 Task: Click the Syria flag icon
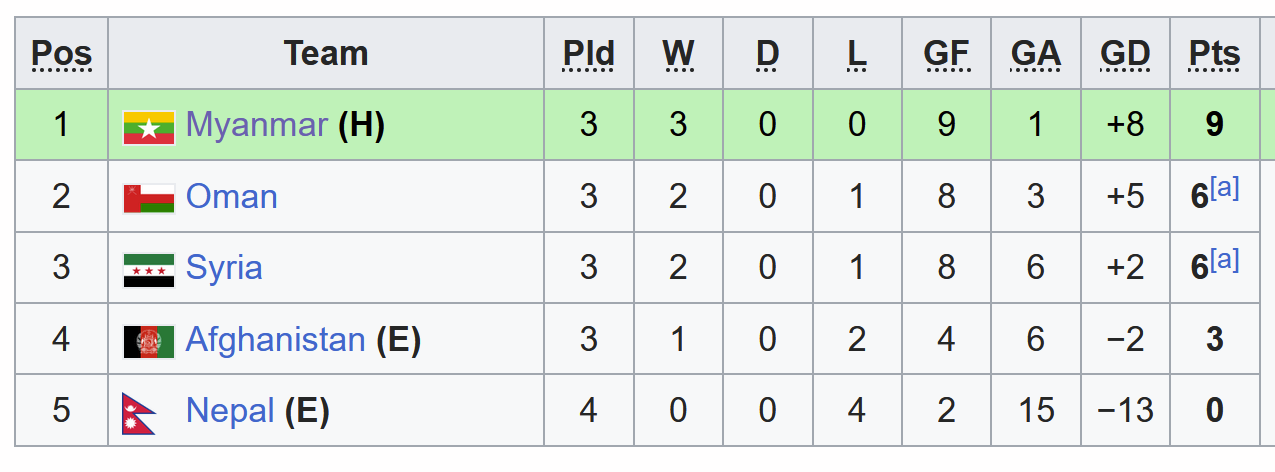(x=149, y=269)
